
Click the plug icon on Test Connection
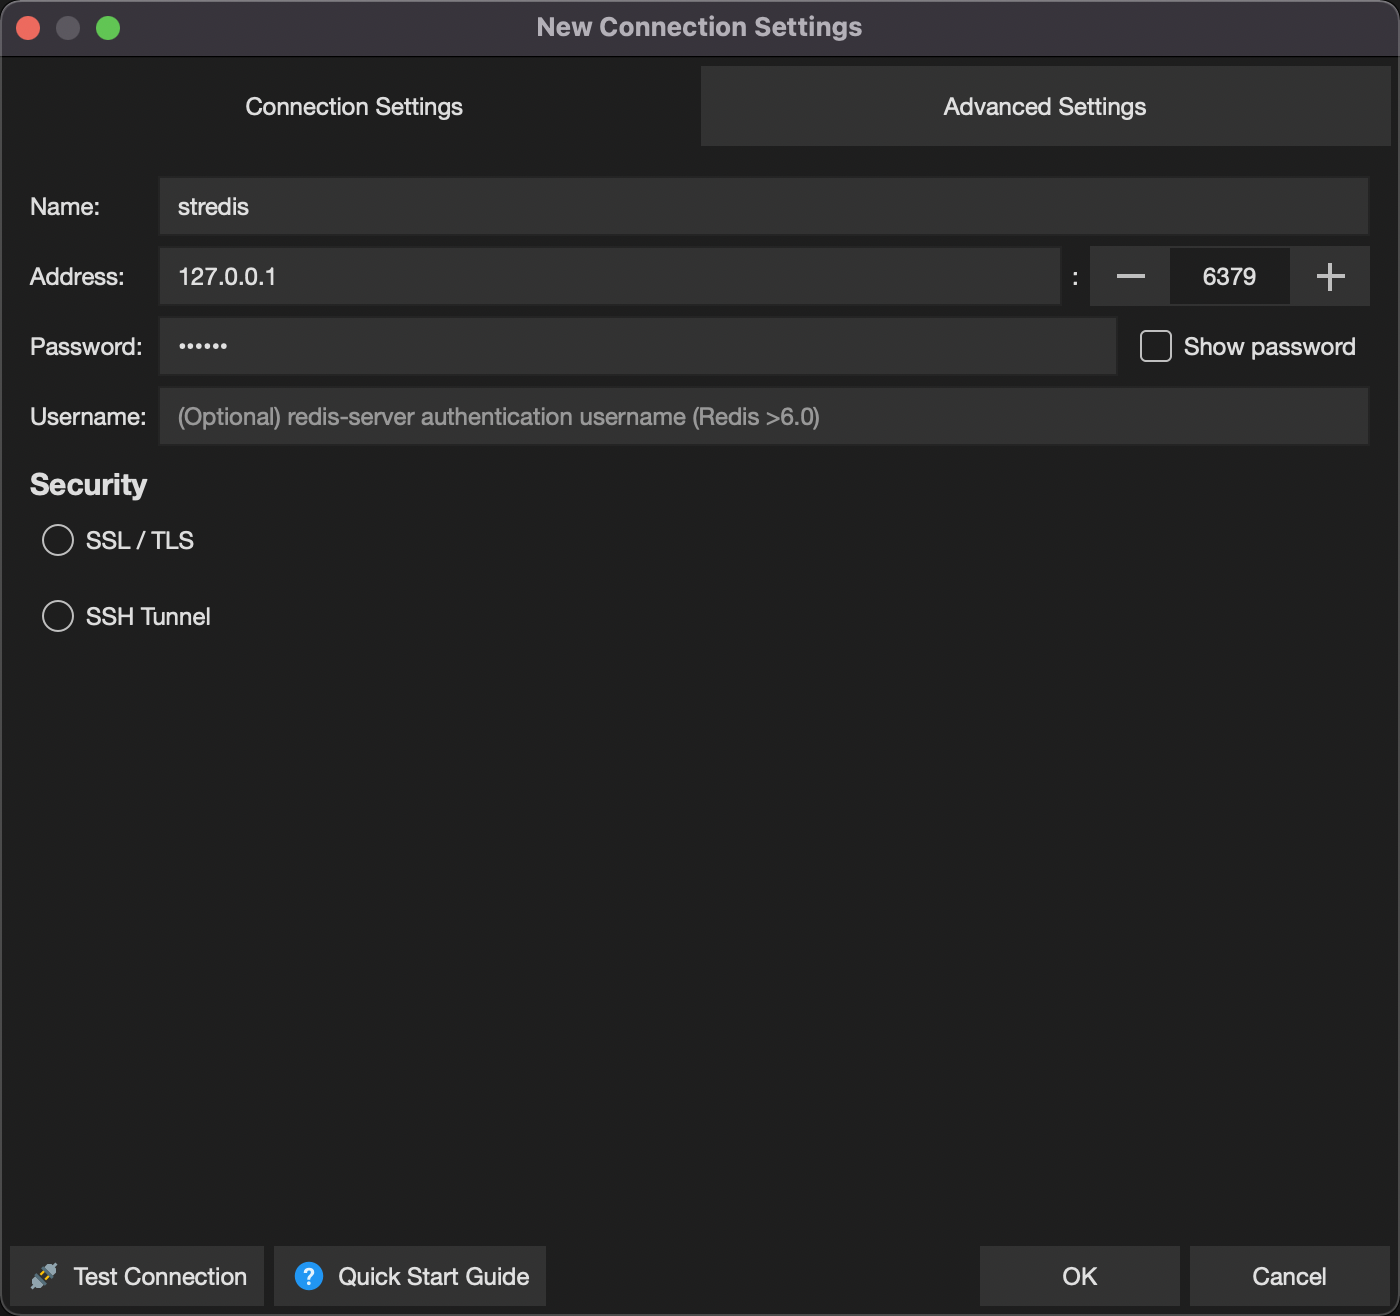tap(44, 1276)
